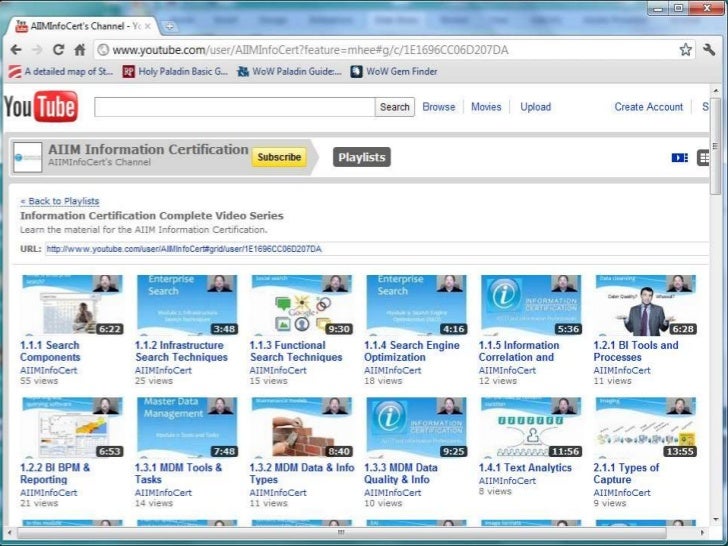Click the browser forward arrow
This screenshot has width=728, height=546.
click(x=37, y=50)
